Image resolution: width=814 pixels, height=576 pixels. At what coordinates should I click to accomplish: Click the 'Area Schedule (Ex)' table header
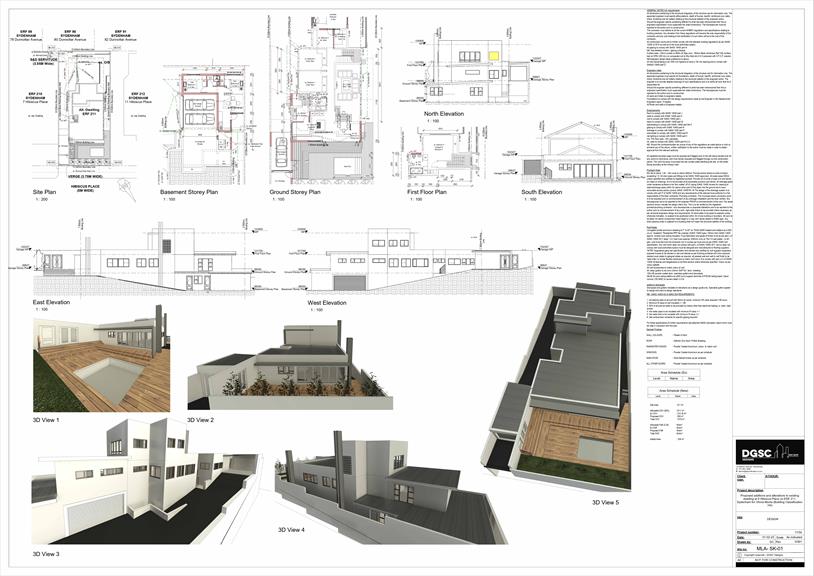[673, 373]
